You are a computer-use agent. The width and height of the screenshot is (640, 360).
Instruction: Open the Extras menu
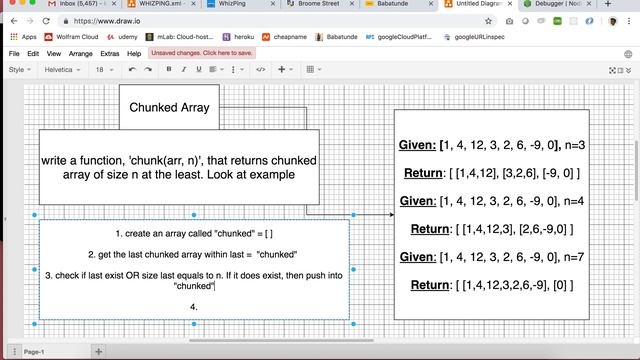(110, 53)
